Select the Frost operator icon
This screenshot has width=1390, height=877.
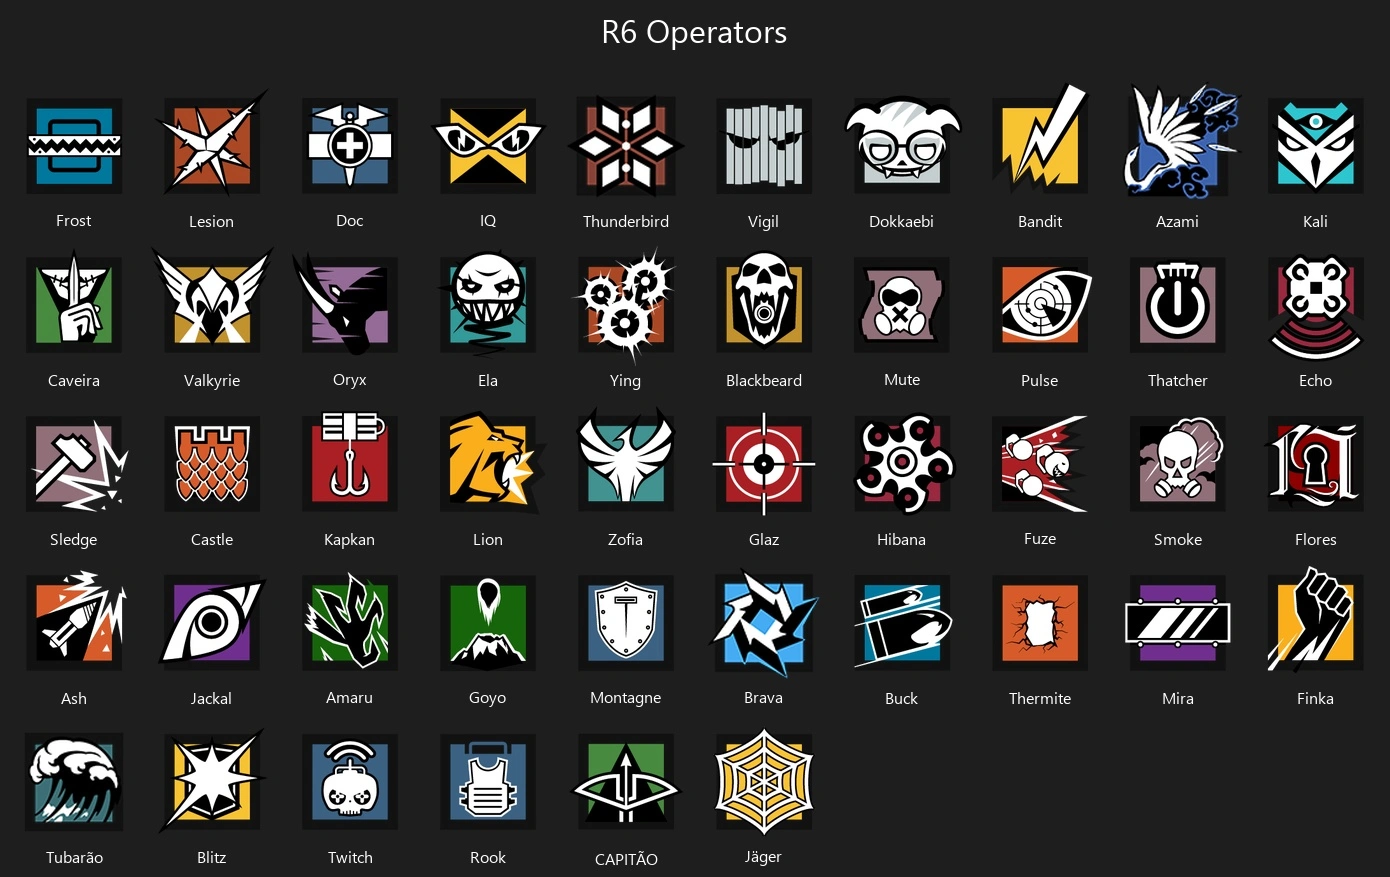[x=74, y=146]
